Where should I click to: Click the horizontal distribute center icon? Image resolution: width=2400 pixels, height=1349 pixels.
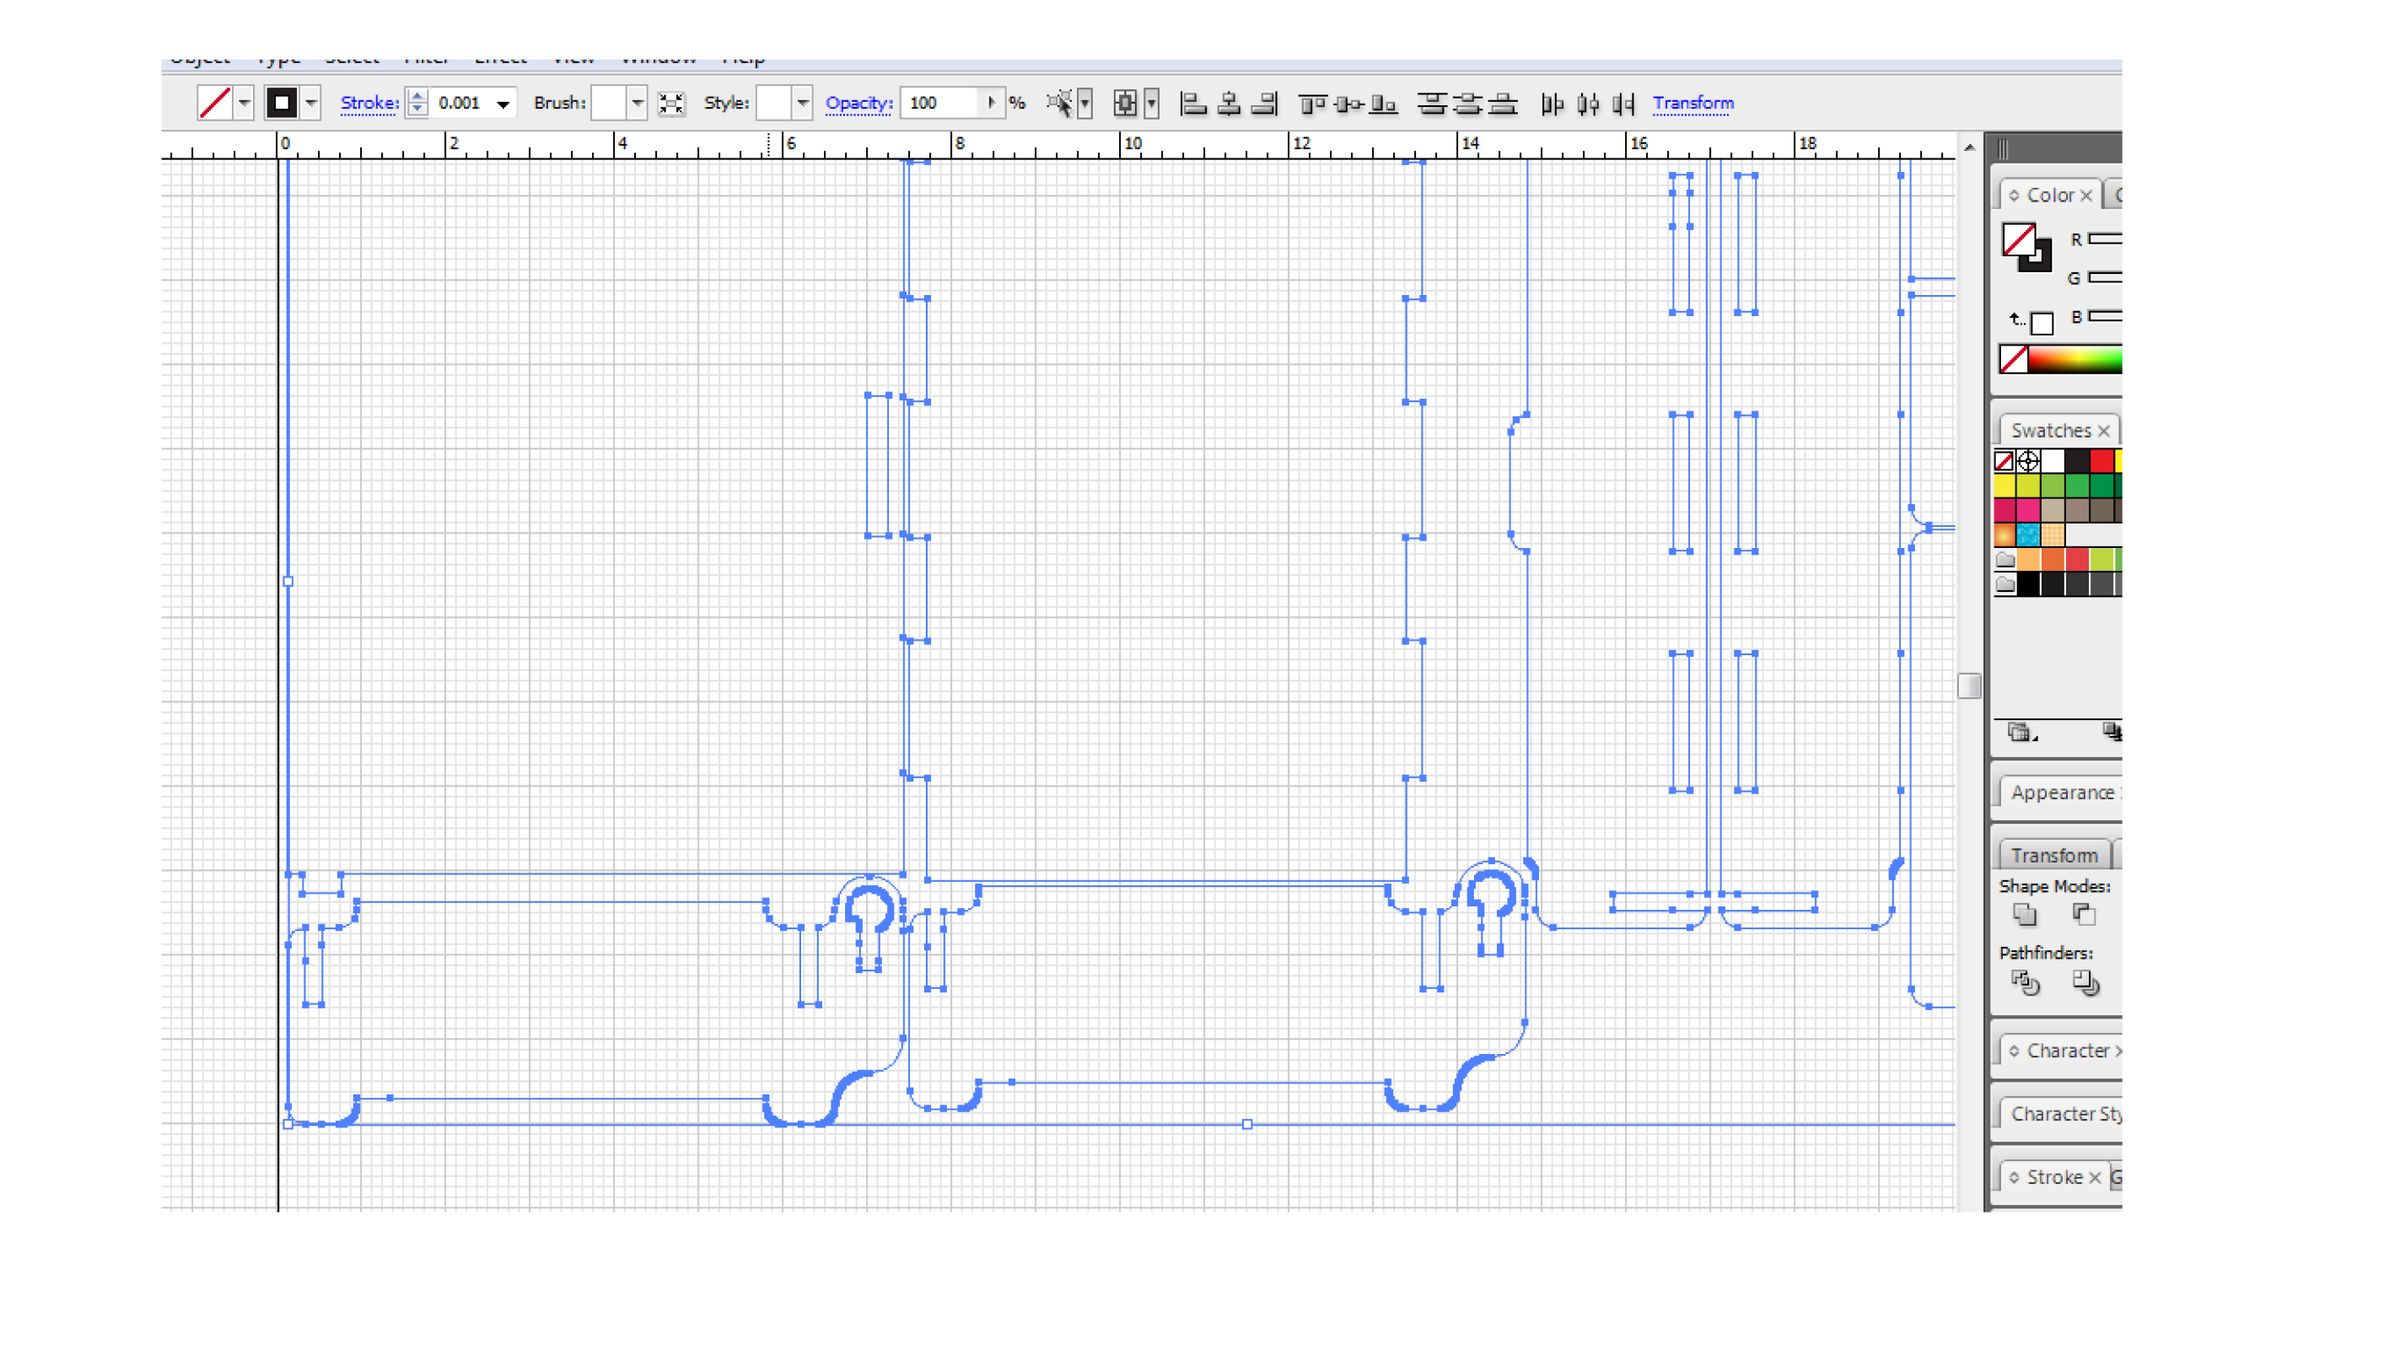point(1587,103)
